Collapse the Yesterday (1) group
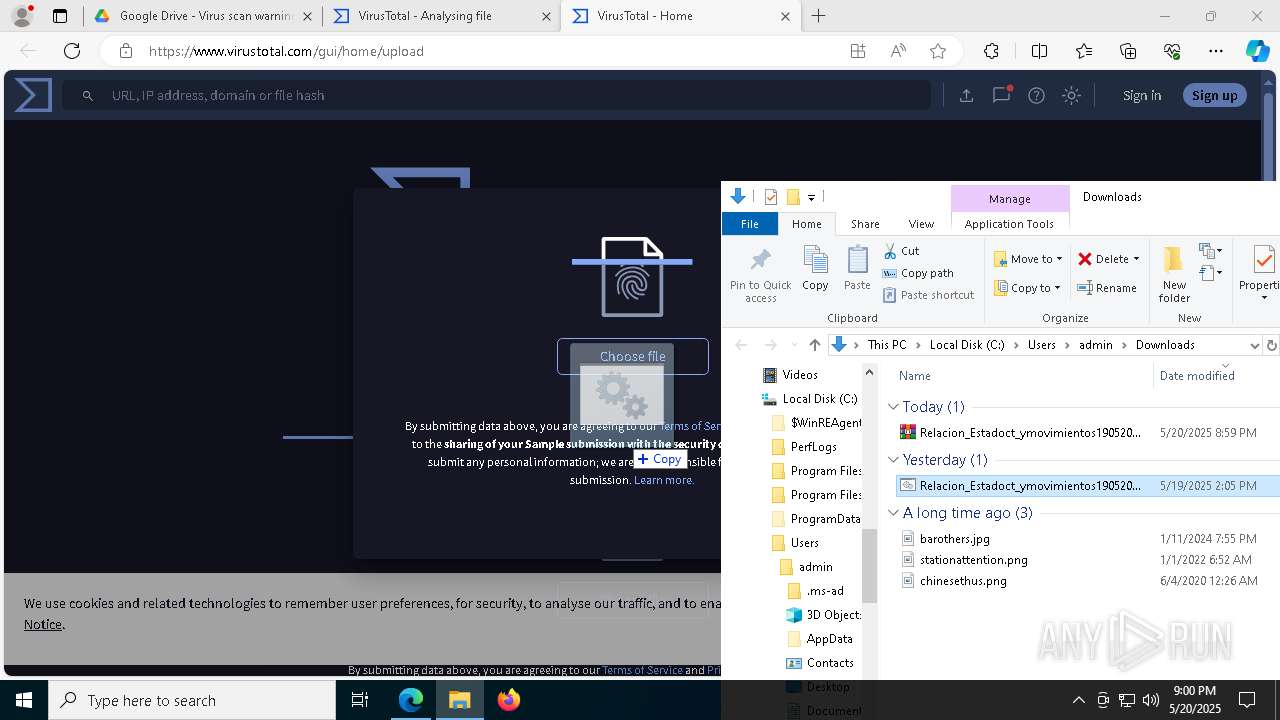The image size is (1280, 720). click(893, 460)
